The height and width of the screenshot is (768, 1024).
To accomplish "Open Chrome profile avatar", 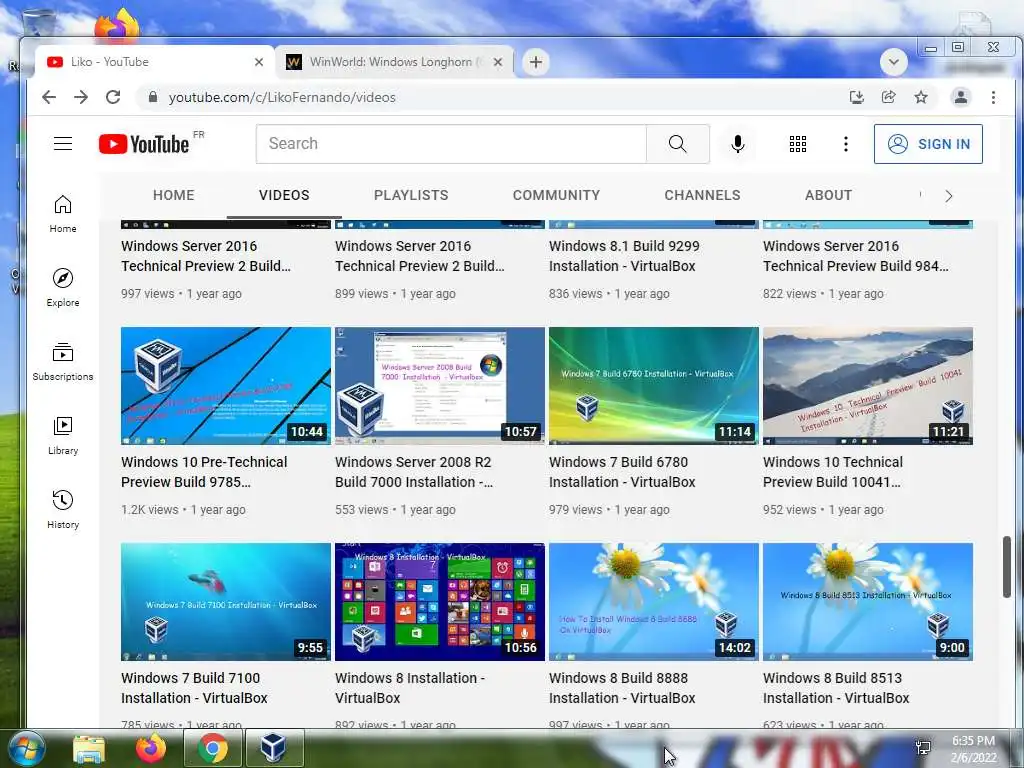I will pos(961,97).
